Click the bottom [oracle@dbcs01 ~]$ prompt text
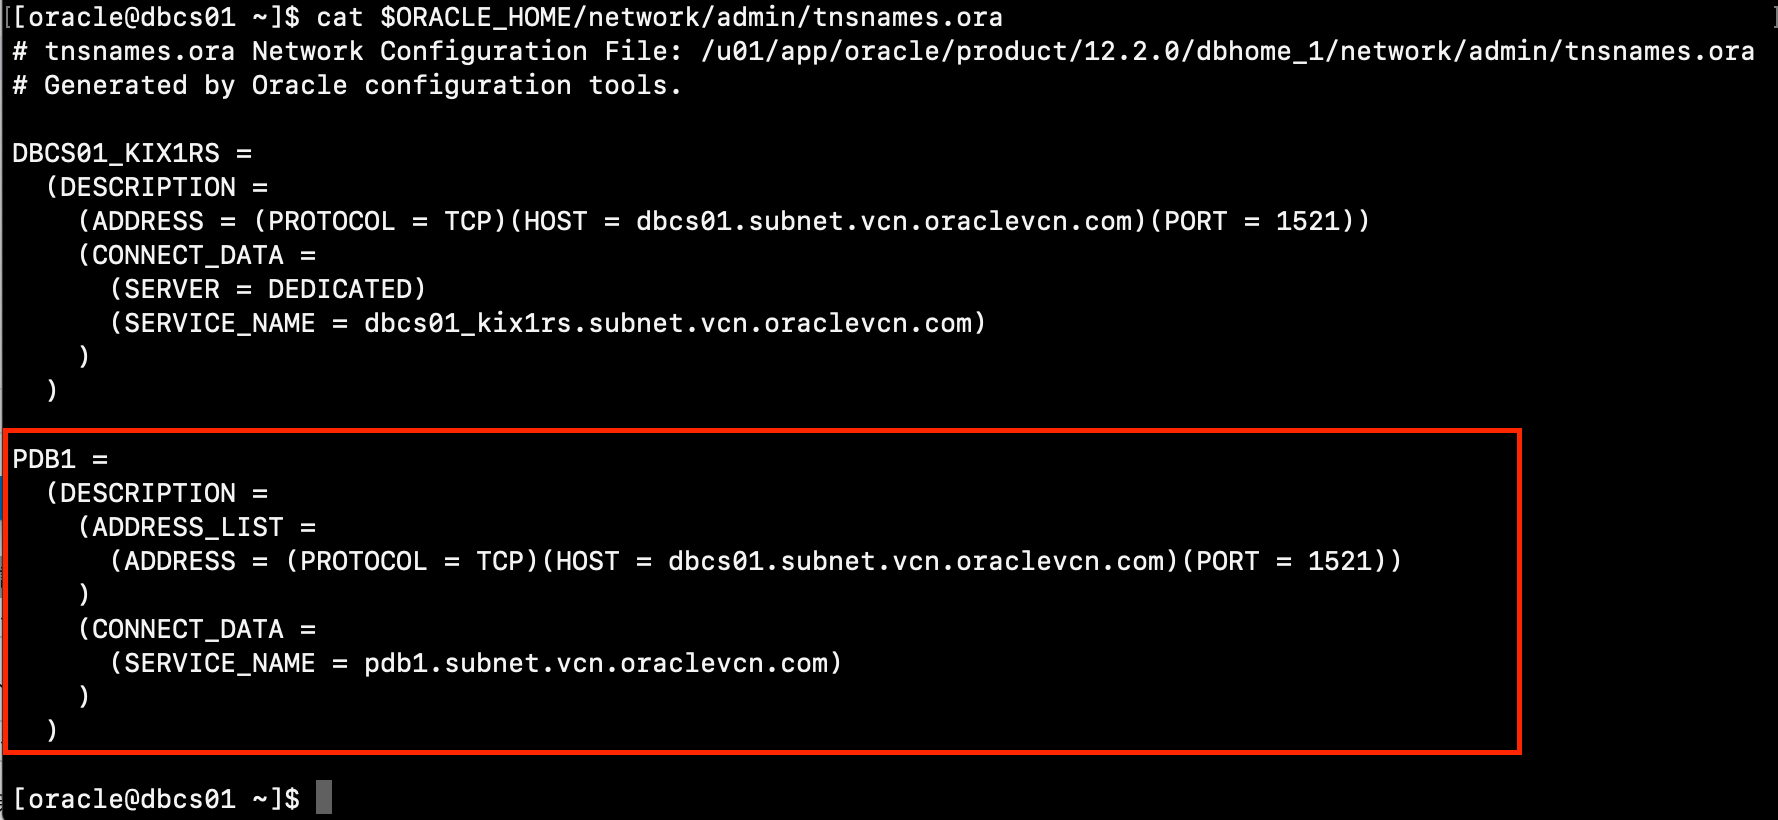 pos(156,799)
